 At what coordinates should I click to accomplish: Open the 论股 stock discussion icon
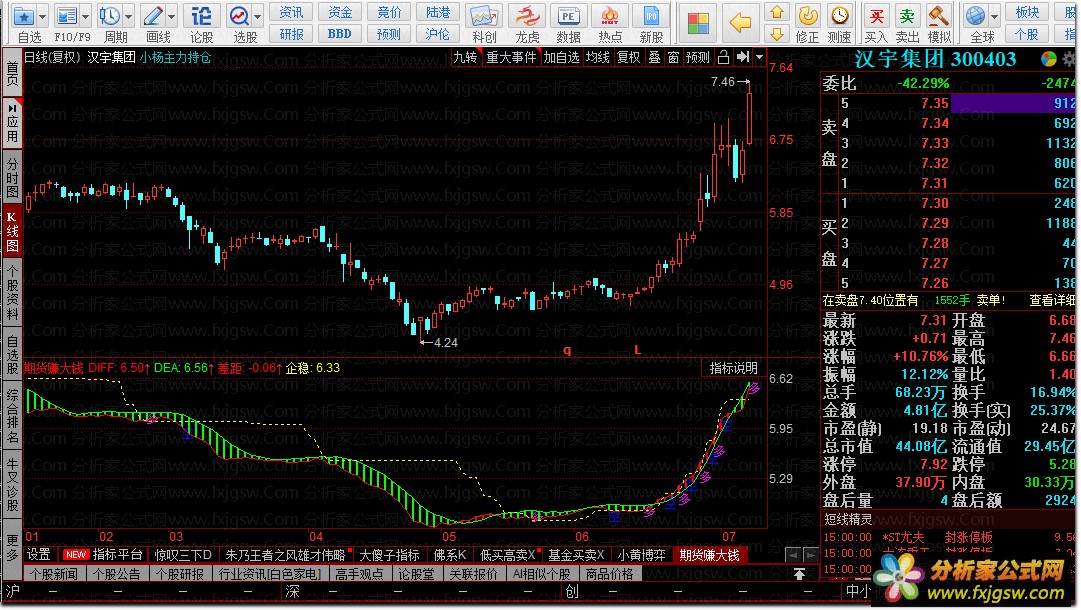pyautogui.click(x=201, y=16)
